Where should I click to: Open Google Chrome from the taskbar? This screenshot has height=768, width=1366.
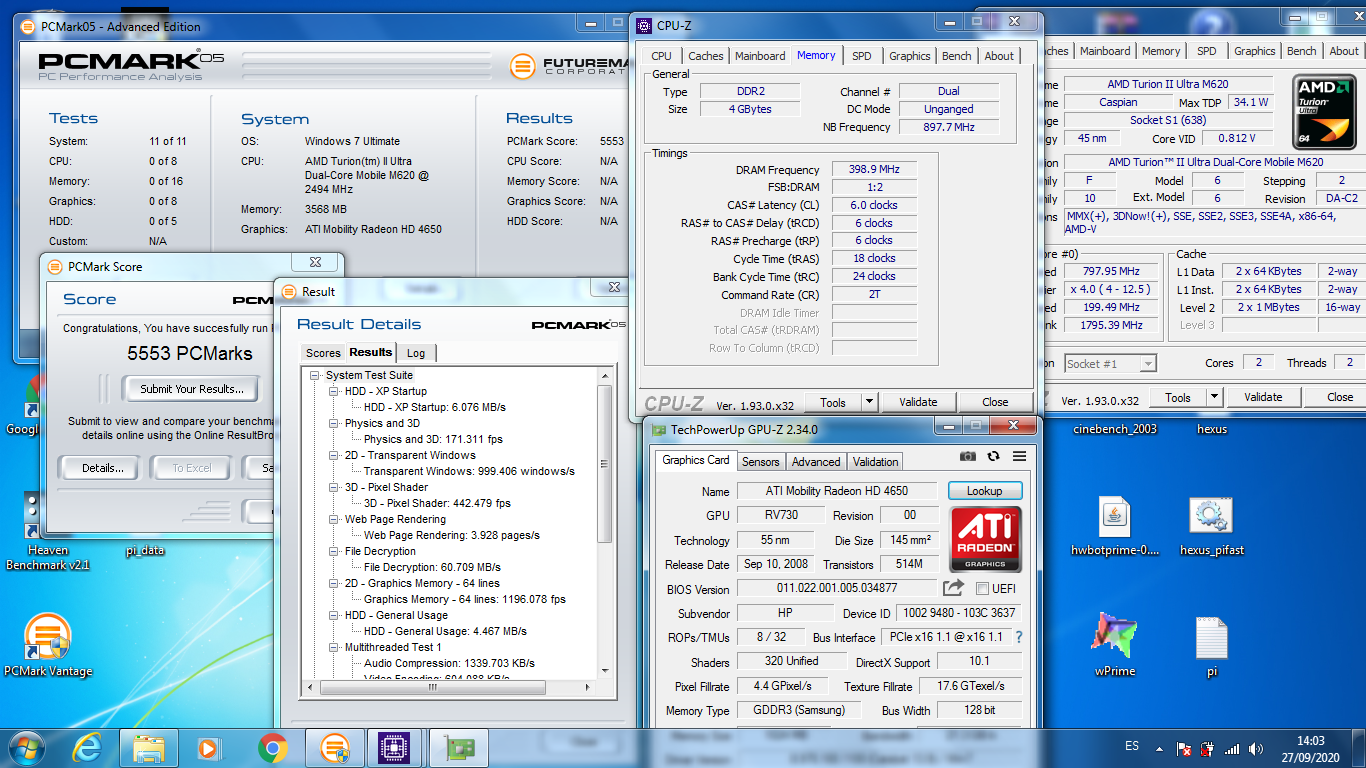point(272,747)
